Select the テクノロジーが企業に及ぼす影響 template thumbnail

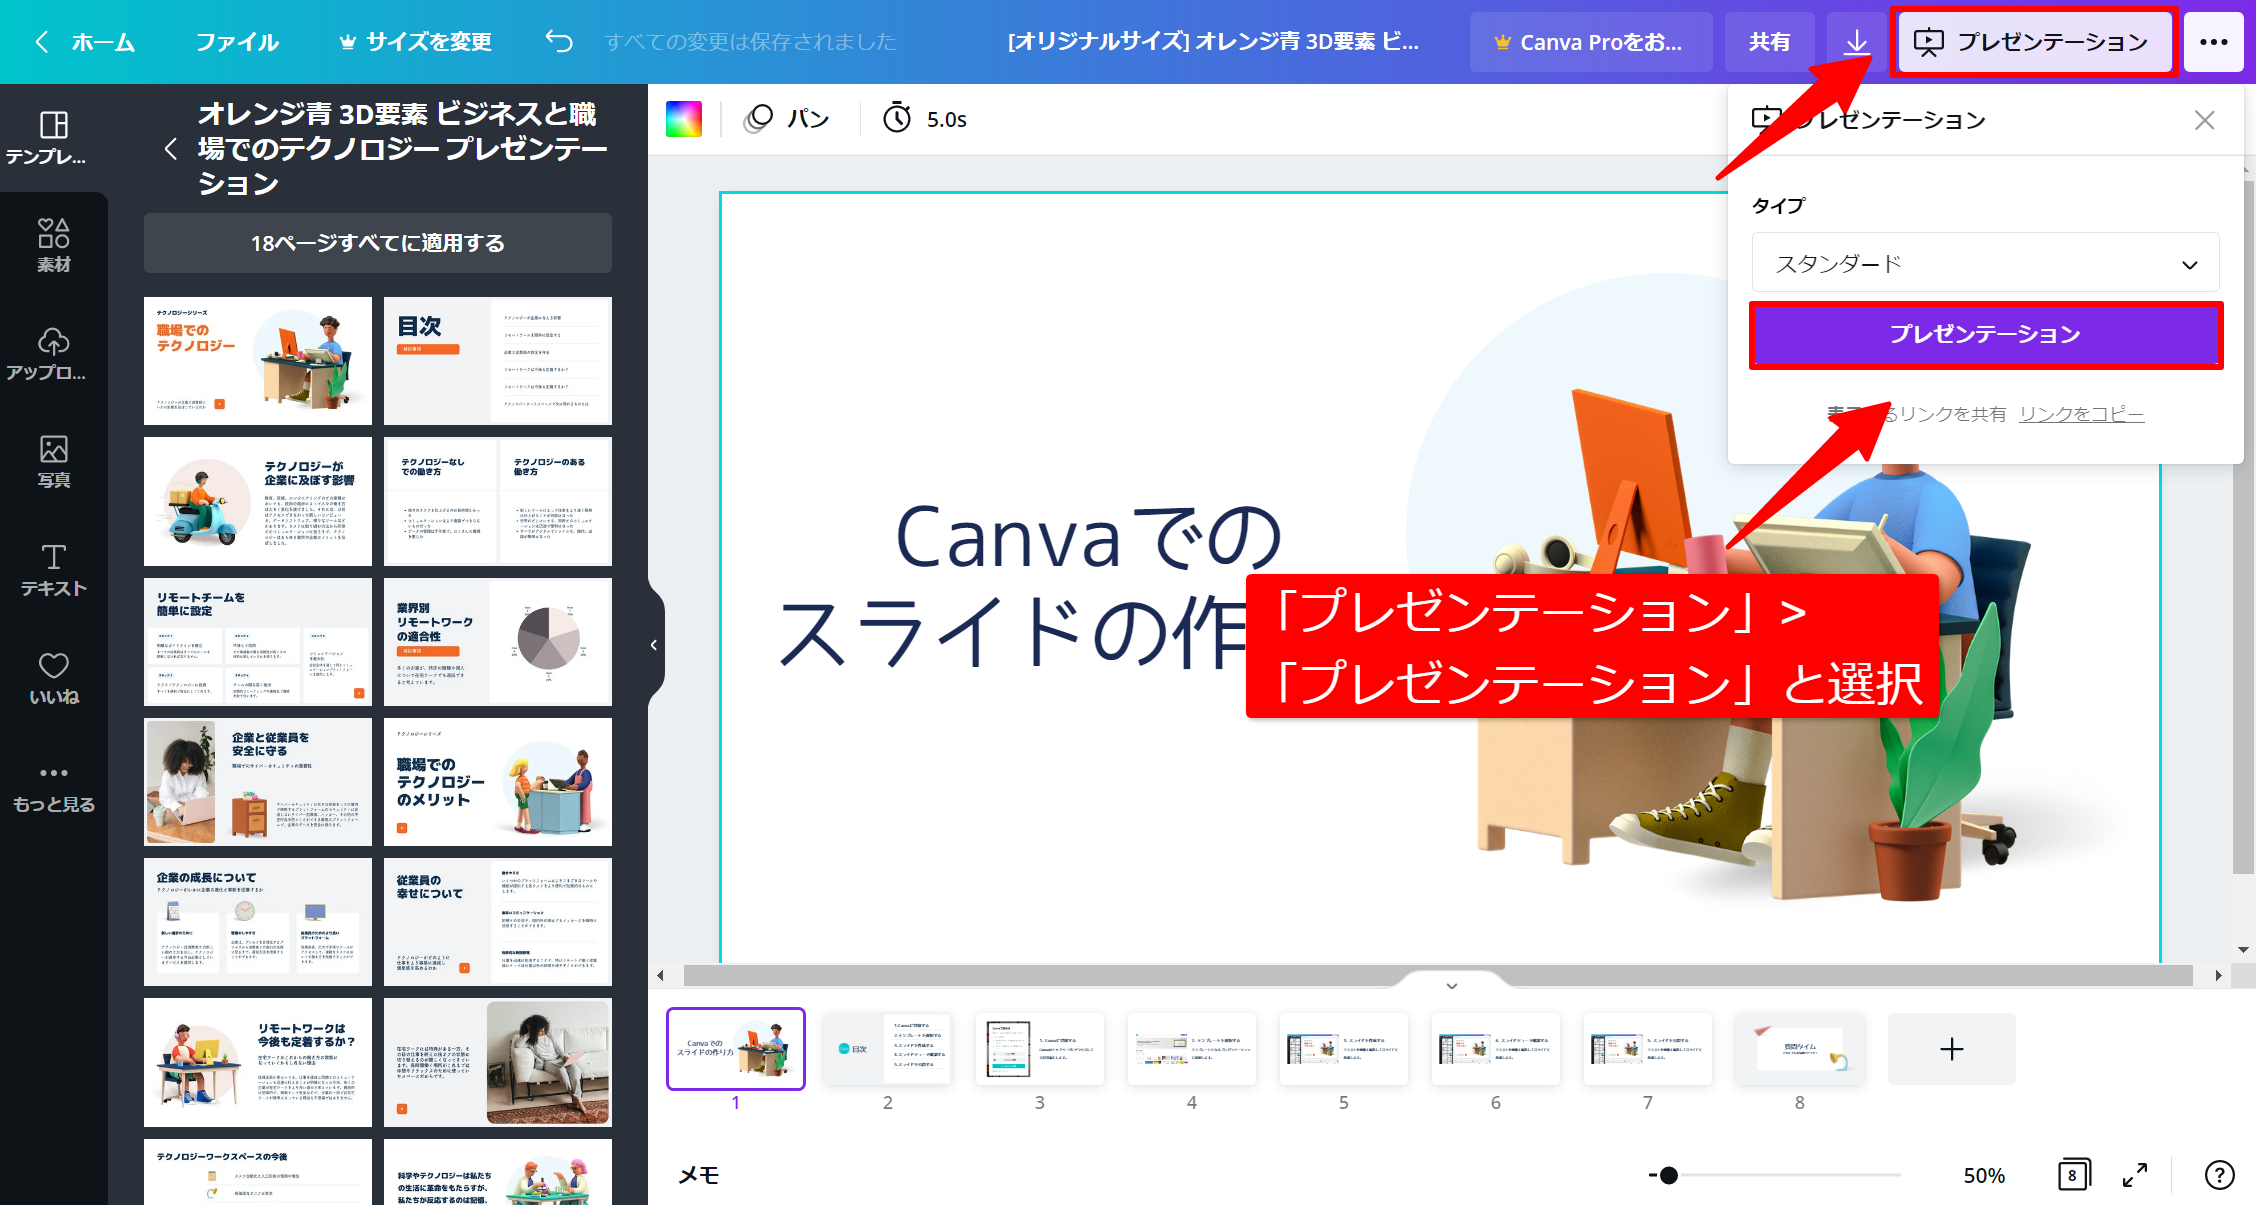[x=258, y=501]
